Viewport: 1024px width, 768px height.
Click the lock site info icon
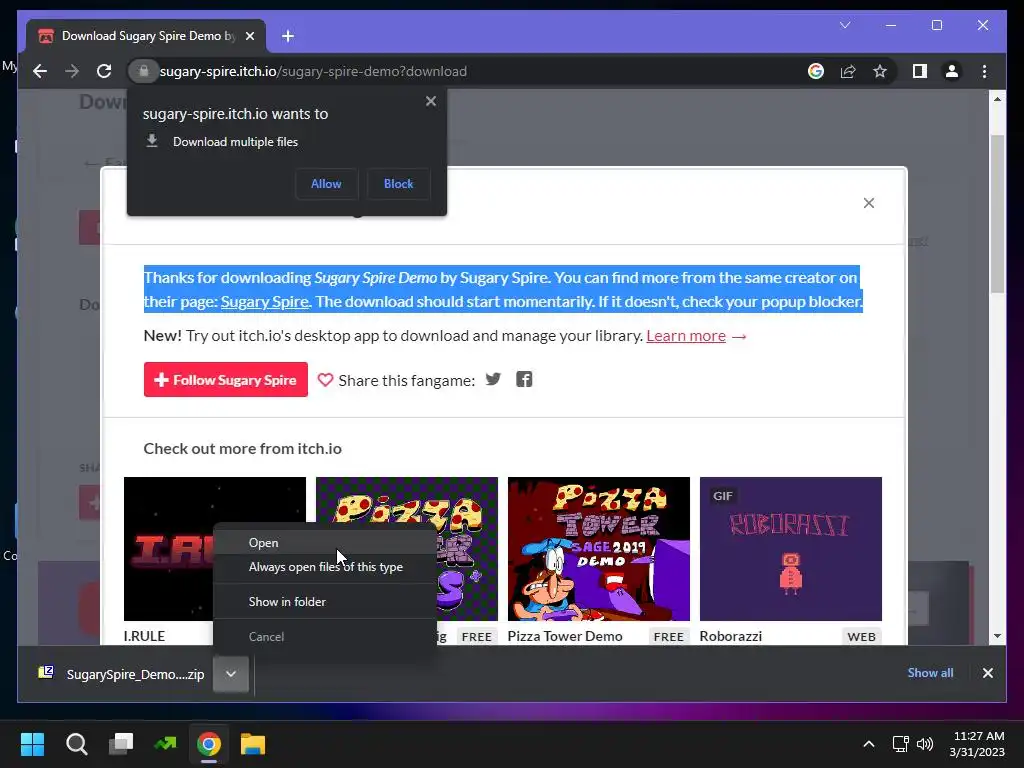click(x=144, y=71)
